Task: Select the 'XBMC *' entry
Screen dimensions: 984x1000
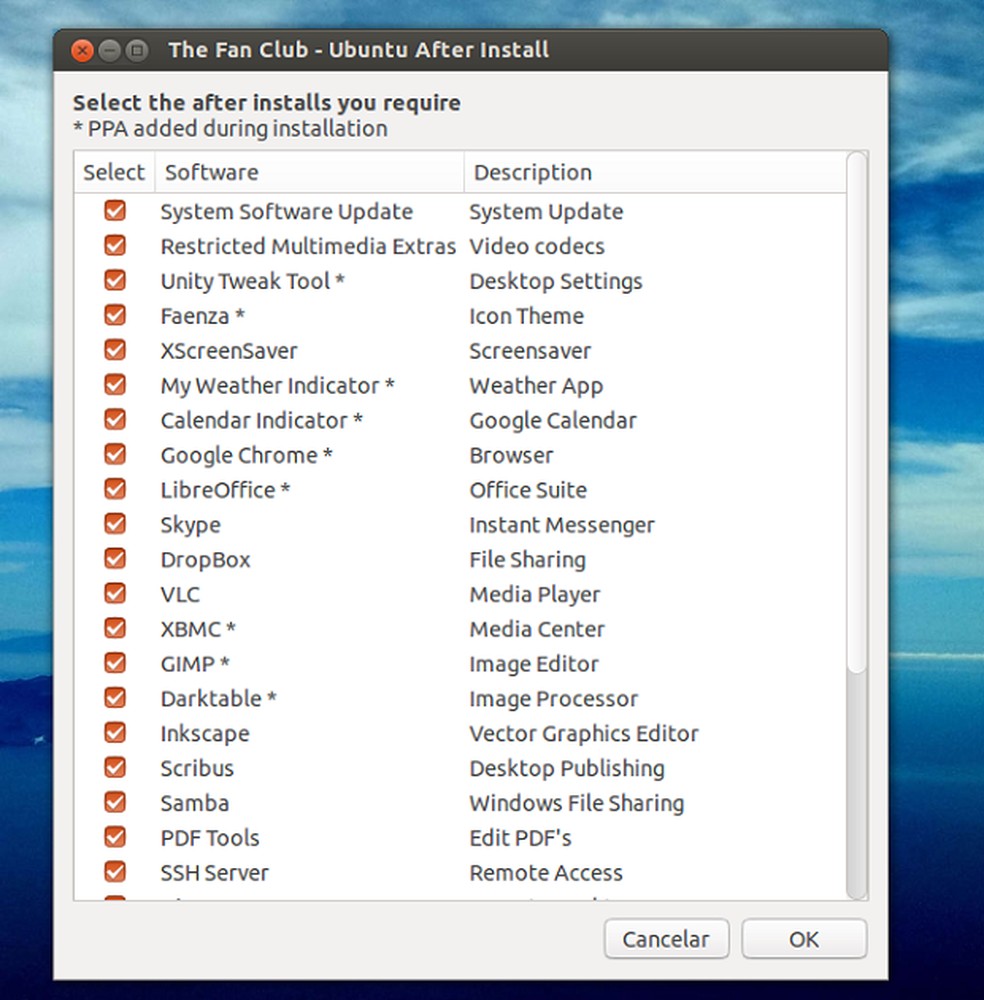Action: coord(198,629)
